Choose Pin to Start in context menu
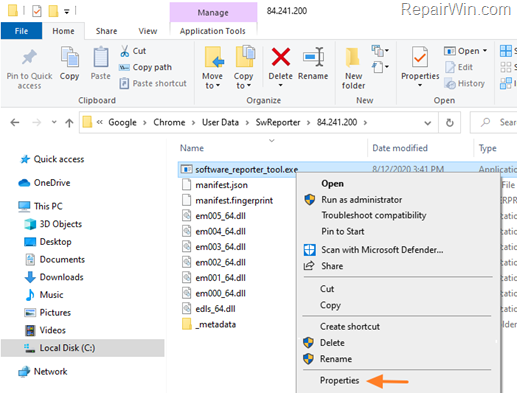517x393 pixels. click(343, 231)
